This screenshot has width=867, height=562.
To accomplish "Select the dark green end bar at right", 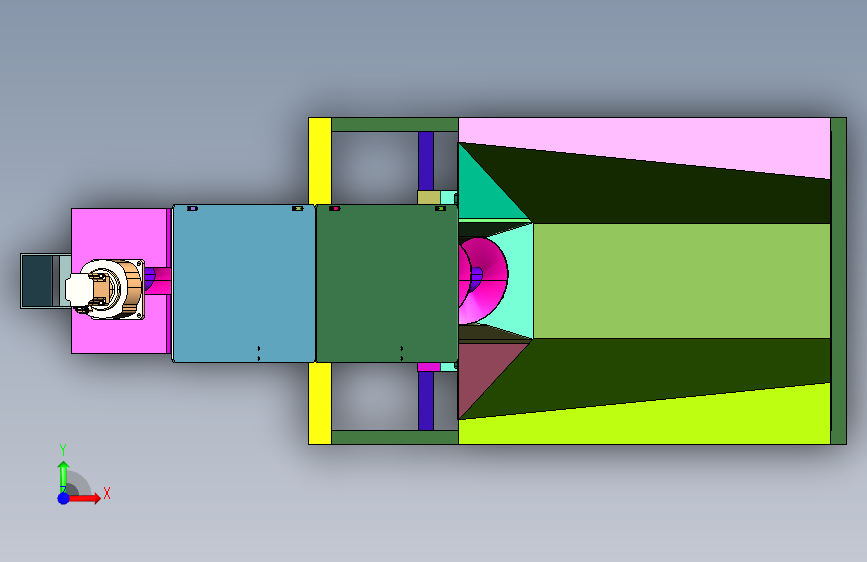I will pyautogui.click(x=838, y=281).
